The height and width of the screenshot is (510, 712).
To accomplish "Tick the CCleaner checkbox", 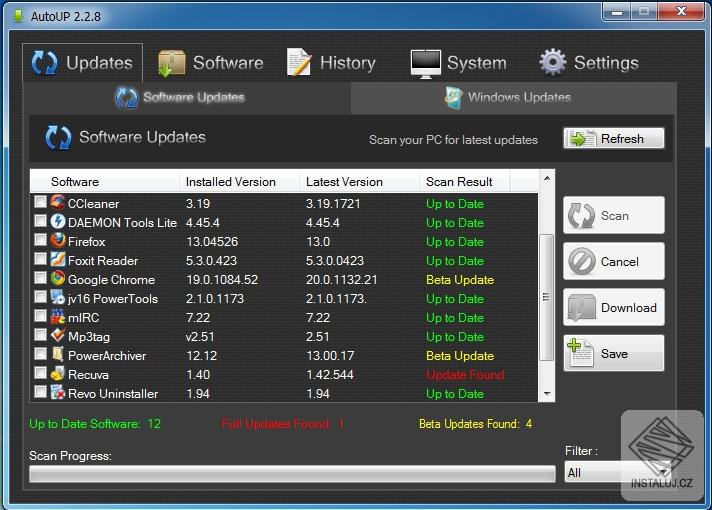I will pyautogui.click(x=40, y=202).
